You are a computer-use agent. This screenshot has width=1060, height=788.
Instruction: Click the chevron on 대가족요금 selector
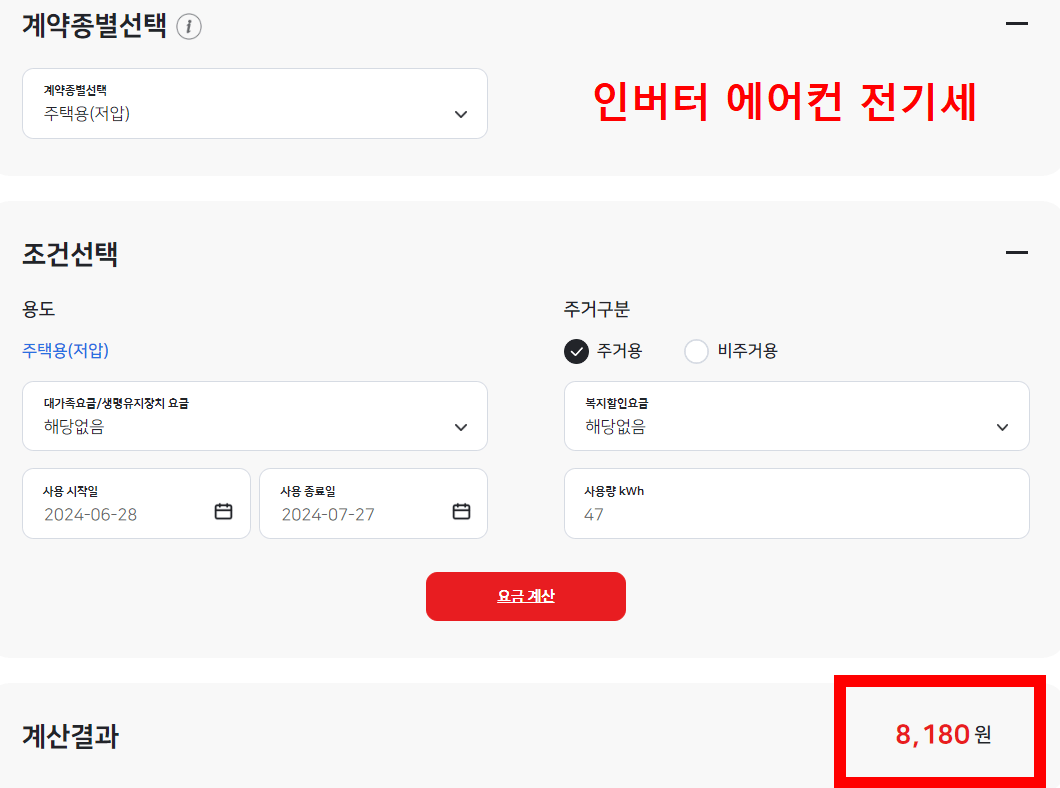pos(461,427)
